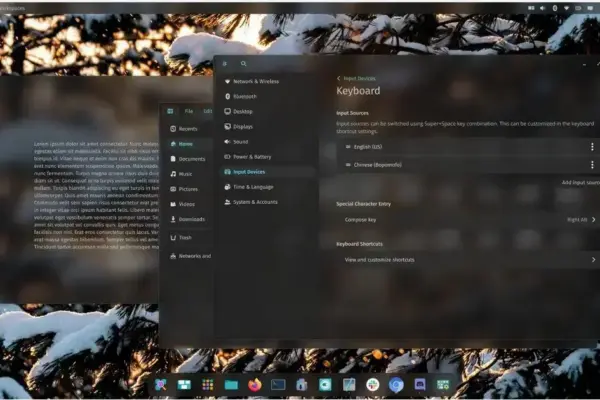Click the Chinese (Bopomofo) drag handle
600x400 pixels.
(x=348, y=165)
